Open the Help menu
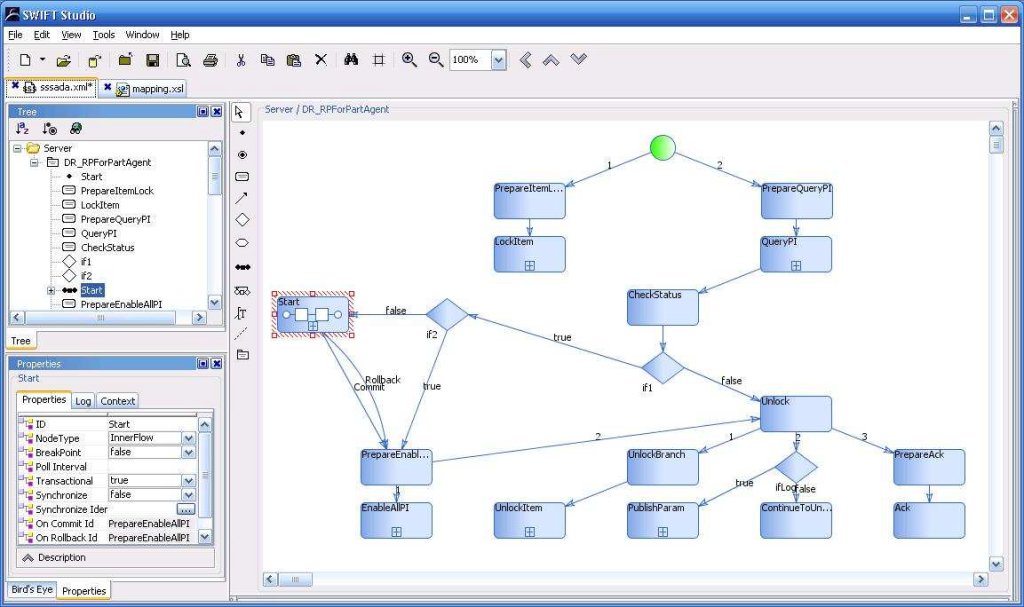 (180, 35)
